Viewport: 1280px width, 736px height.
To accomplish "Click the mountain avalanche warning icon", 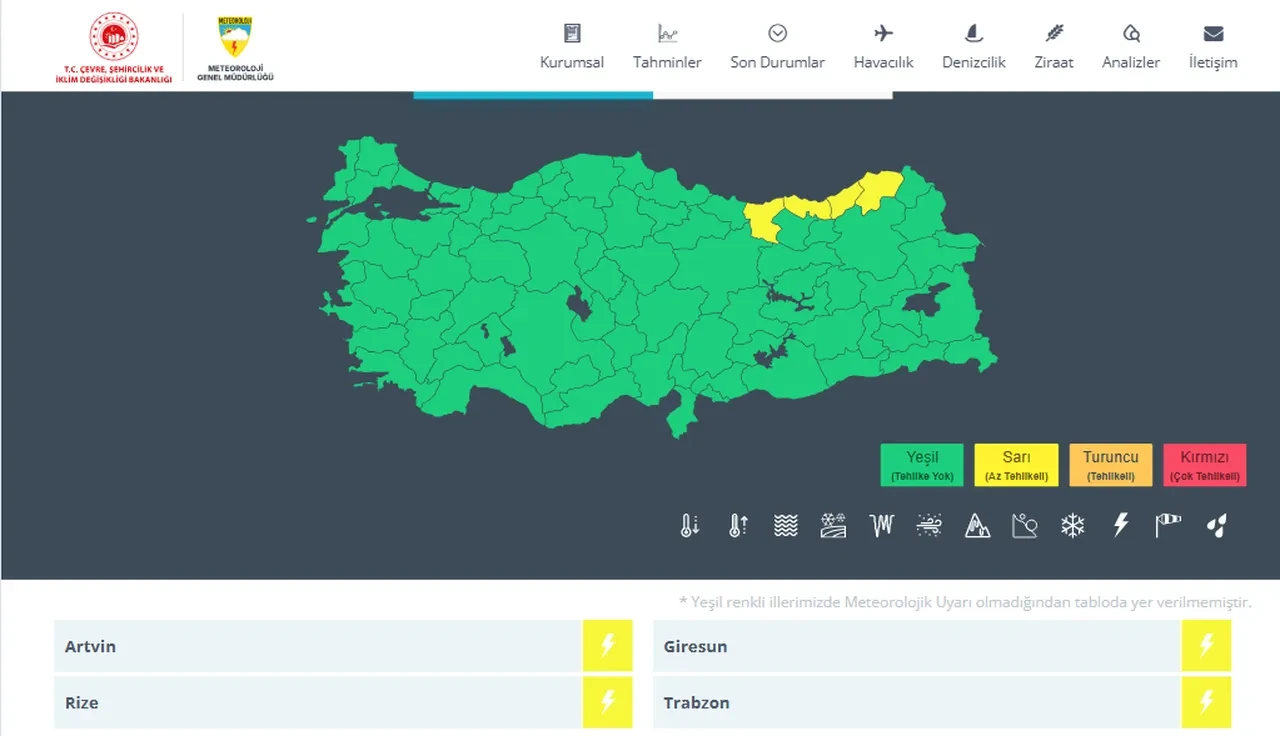I will pyautogui.click(x=977, y=525).
